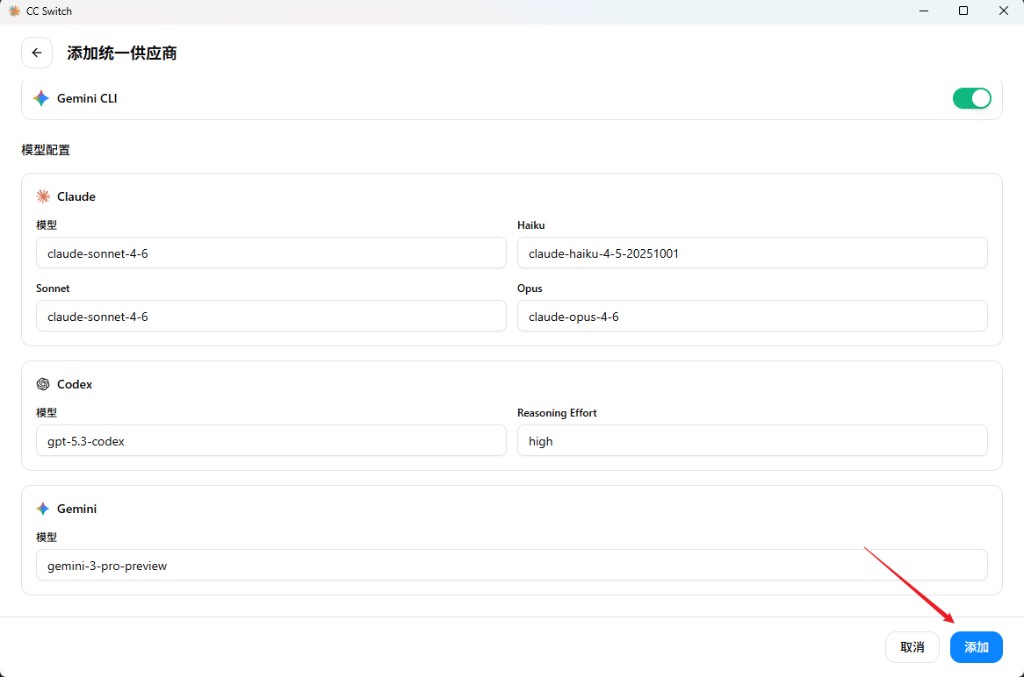1024x677 pixels.
Task: Maximize the CC Switch window
Action: [x=963, y=11]
